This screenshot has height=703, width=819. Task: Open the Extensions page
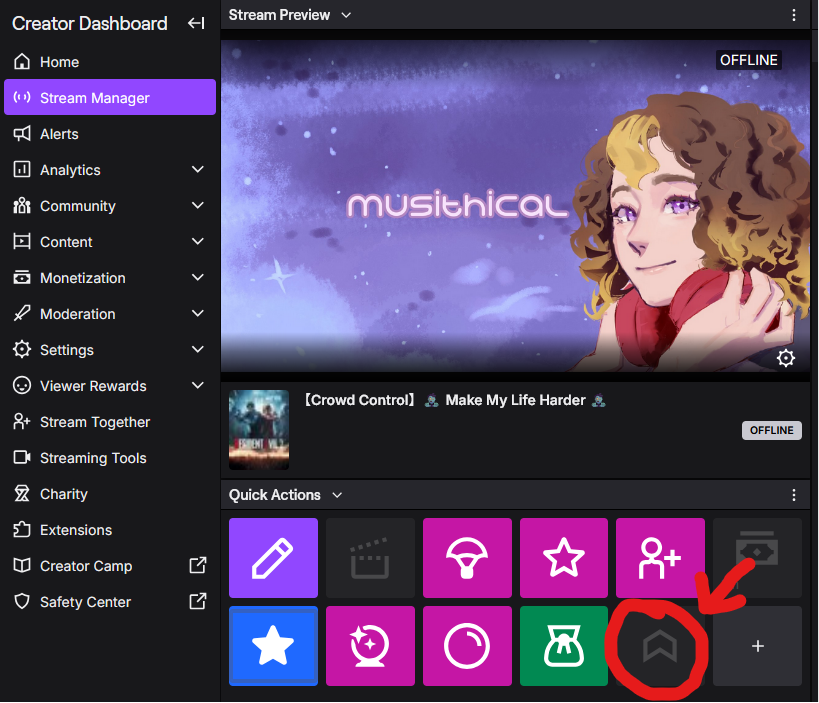pos(110,530)
